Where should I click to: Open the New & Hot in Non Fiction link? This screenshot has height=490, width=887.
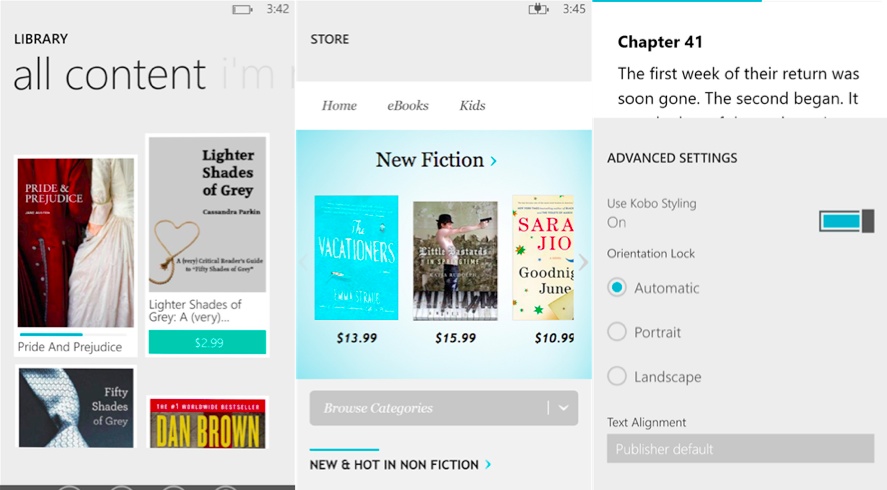coord(394,465)
